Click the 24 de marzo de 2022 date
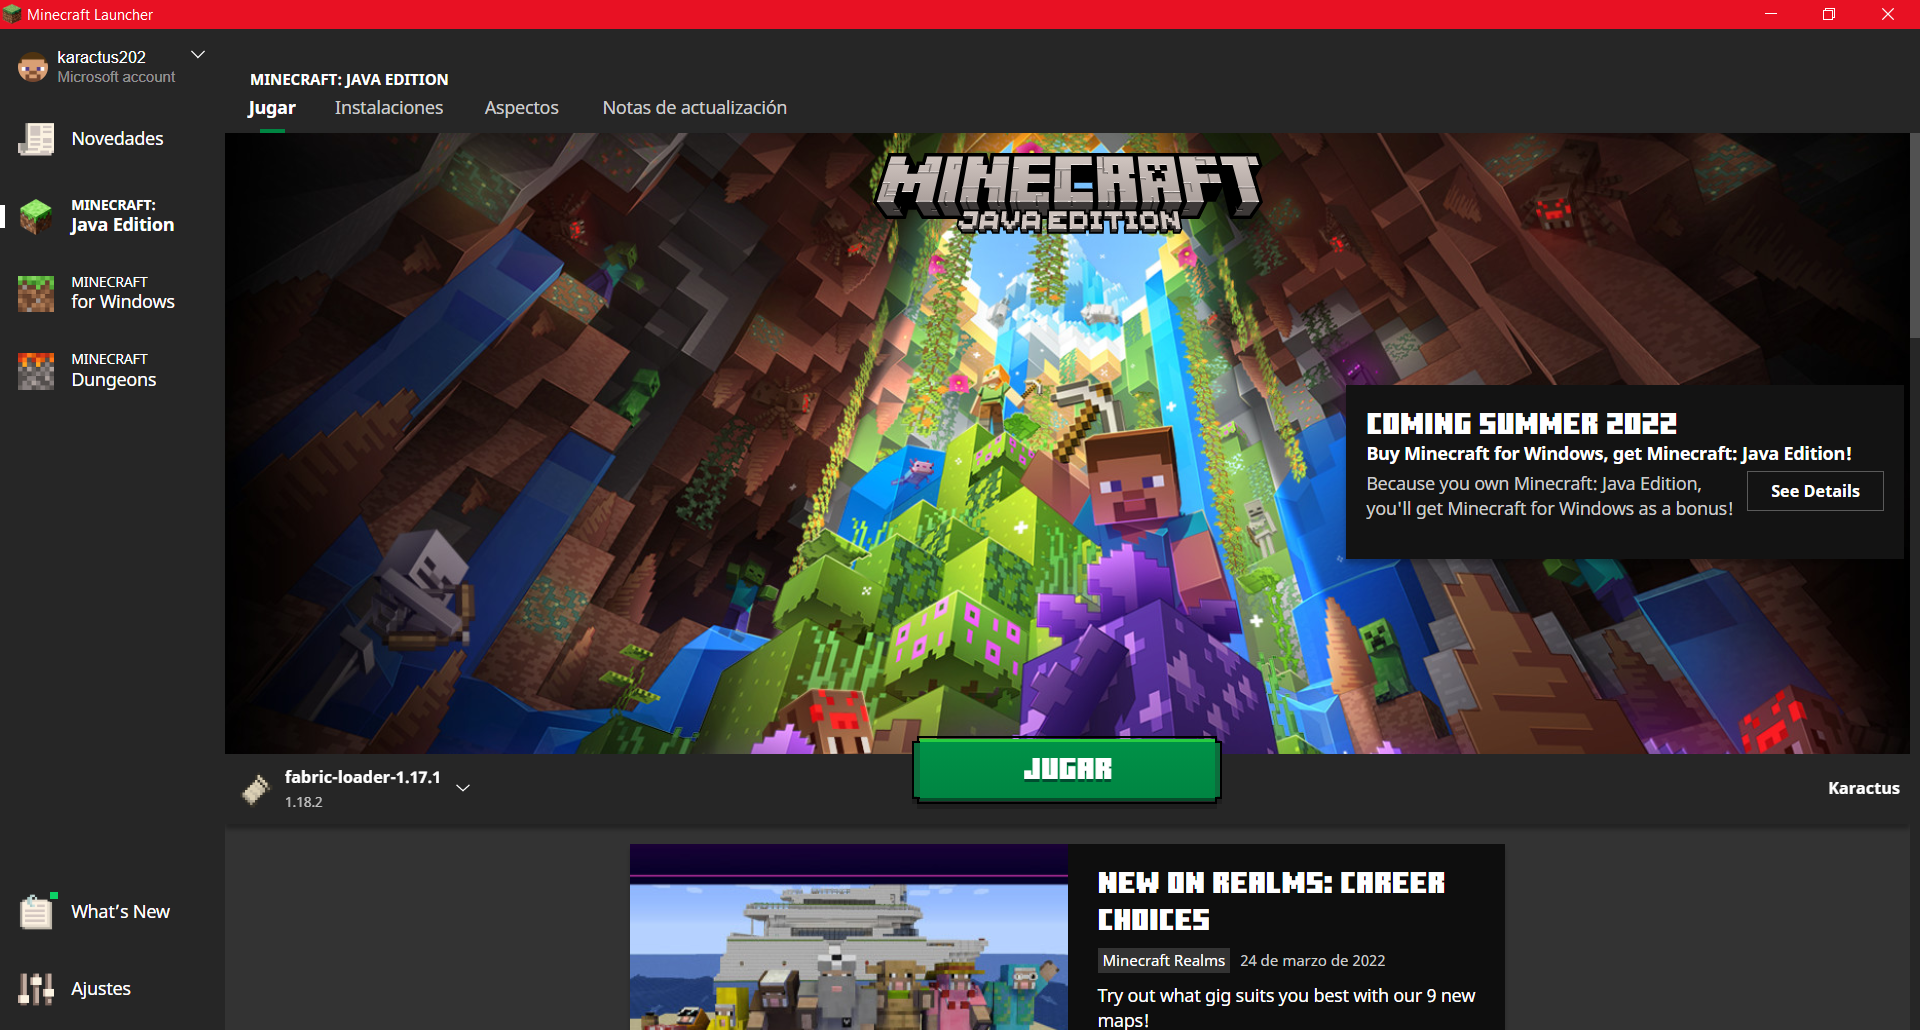Screen dimensions: 1920x1030 (1313, 961)
